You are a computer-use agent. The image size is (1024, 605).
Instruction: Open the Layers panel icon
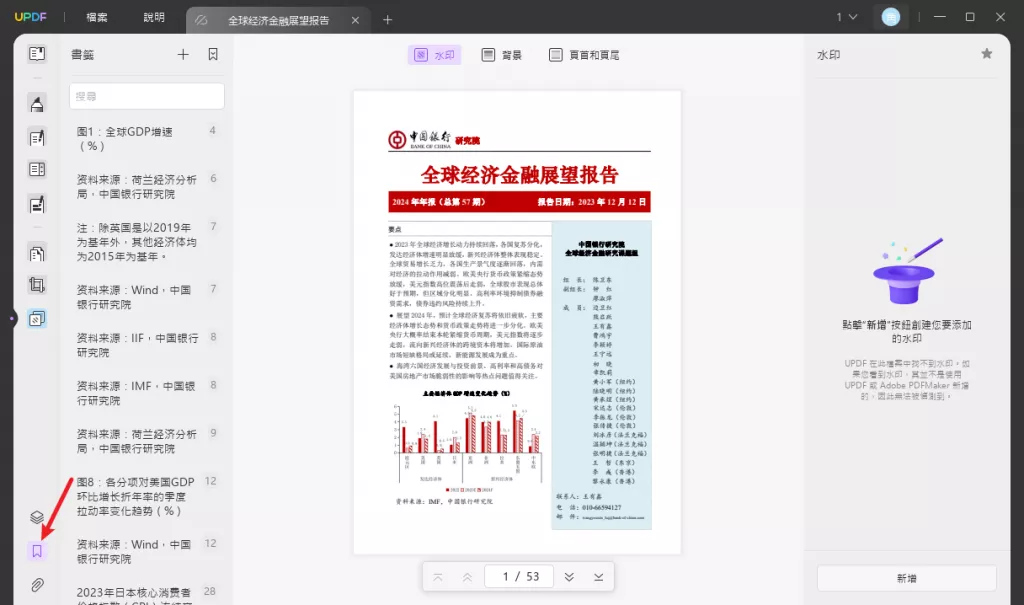37,517
